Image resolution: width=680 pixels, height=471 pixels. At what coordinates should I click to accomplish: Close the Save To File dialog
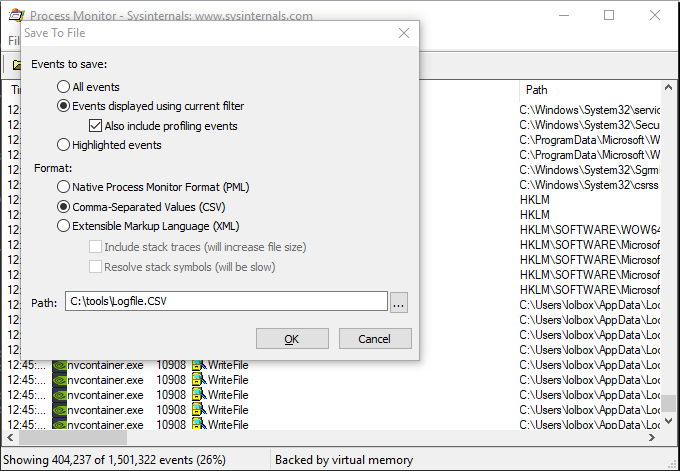(404, 33)
